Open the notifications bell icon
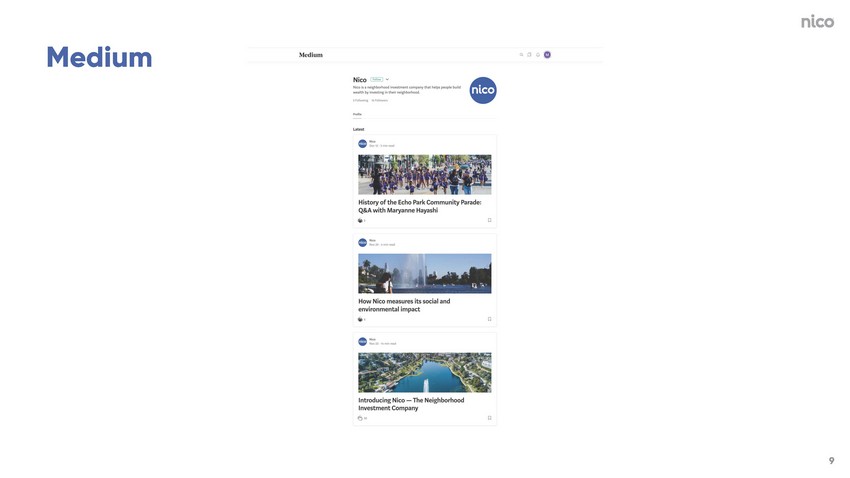Image resolution: width=850 pixels, height=478 pixels. (538, 55)
